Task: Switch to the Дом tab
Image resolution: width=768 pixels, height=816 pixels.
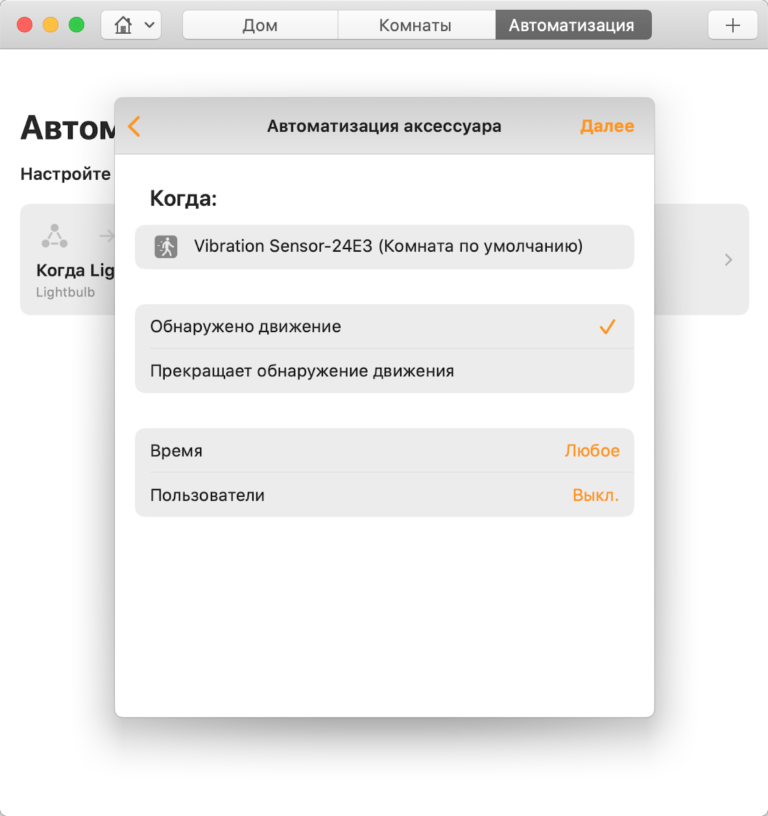Action: 260,25
